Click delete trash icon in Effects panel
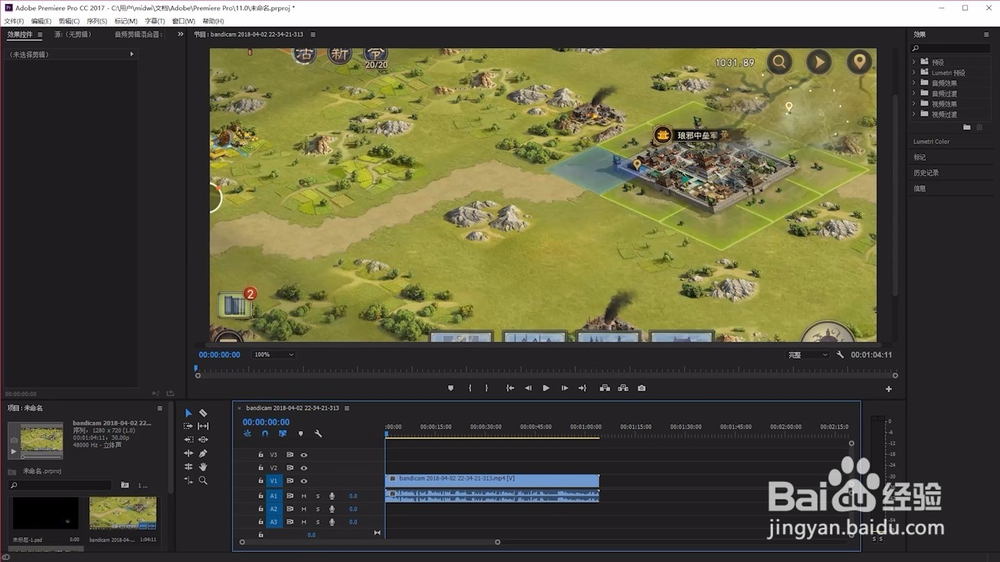 coord(980,128)
